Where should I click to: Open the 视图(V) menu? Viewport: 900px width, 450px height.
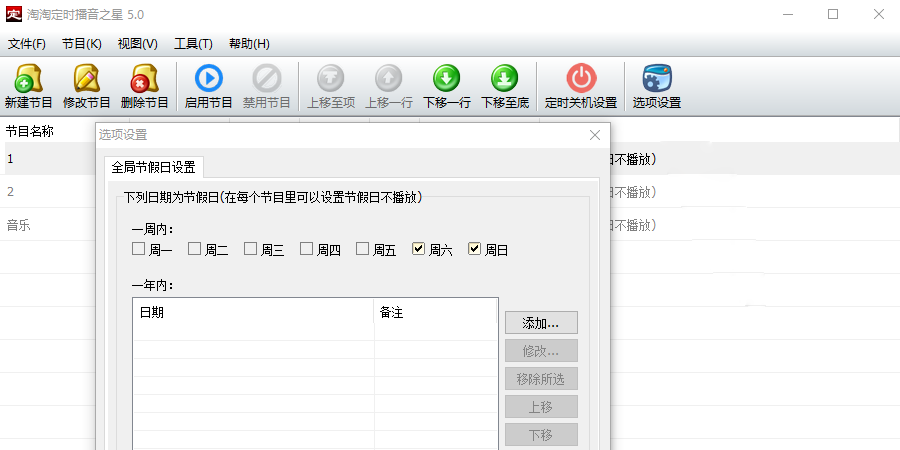click(x=138, y=44)
